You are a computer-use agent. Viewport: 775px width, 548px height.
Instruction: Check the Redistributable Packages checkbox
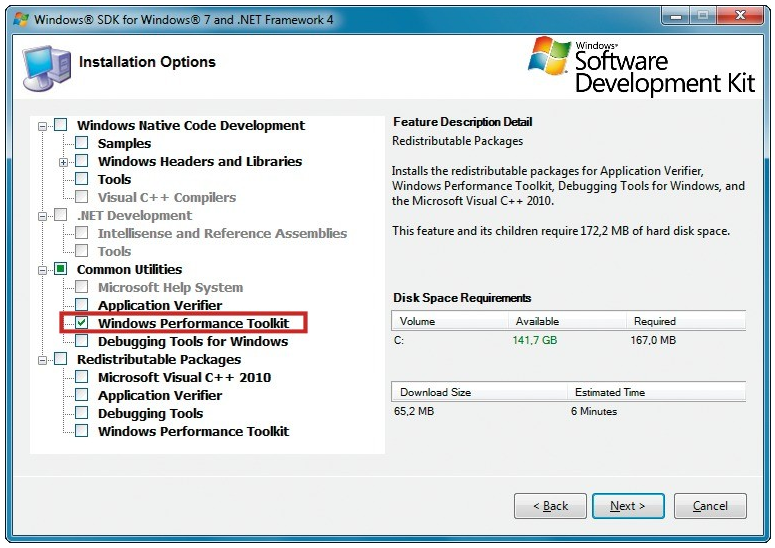60,359
